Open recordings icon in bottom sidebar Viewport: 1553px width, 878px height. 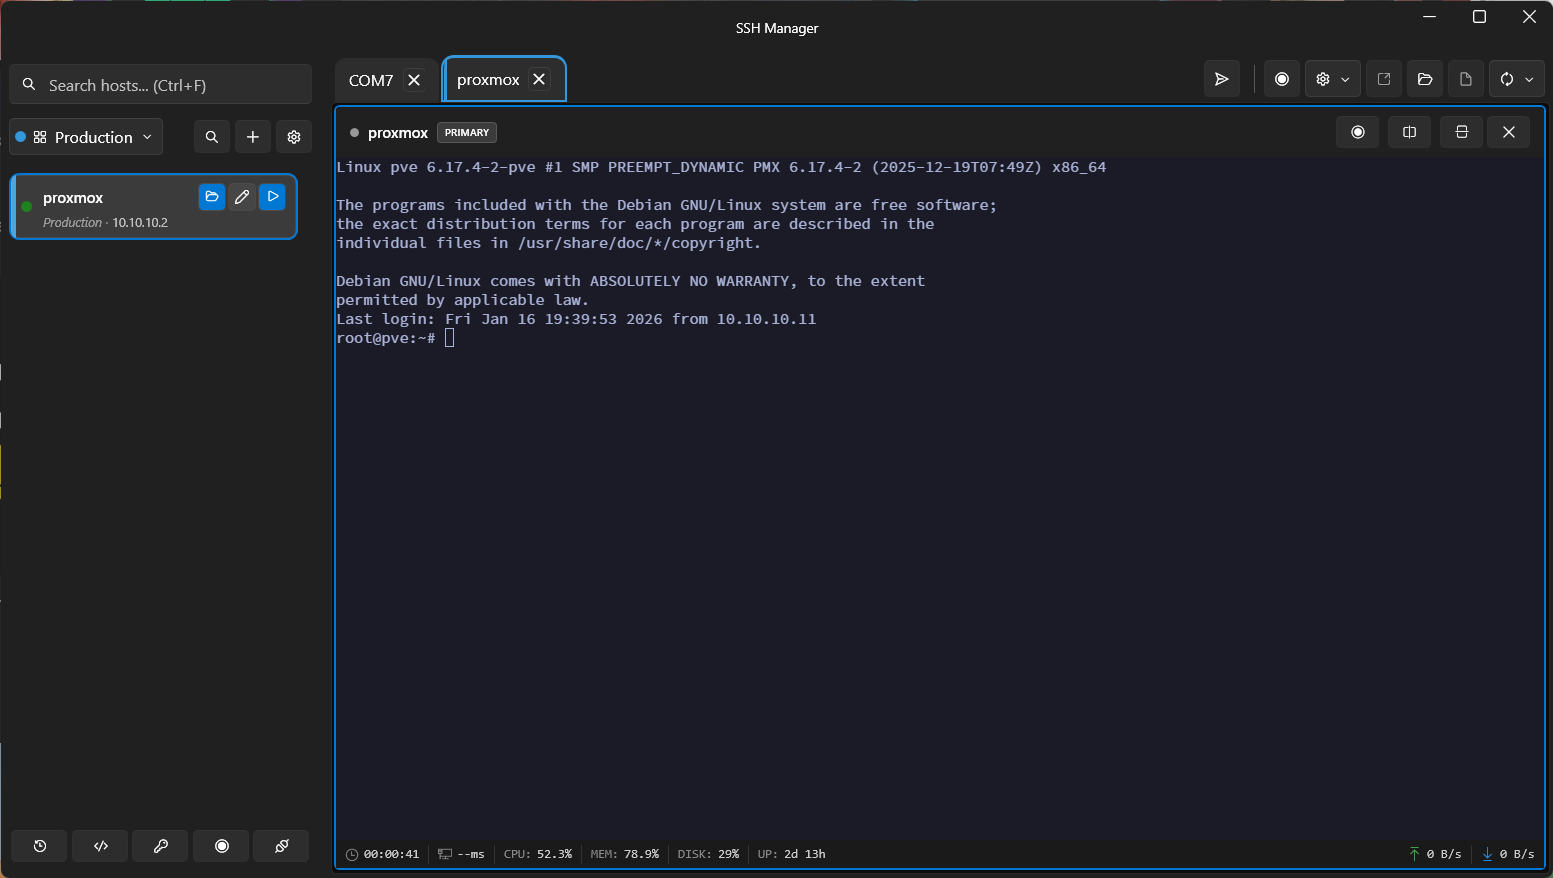[x=222, y=846]
